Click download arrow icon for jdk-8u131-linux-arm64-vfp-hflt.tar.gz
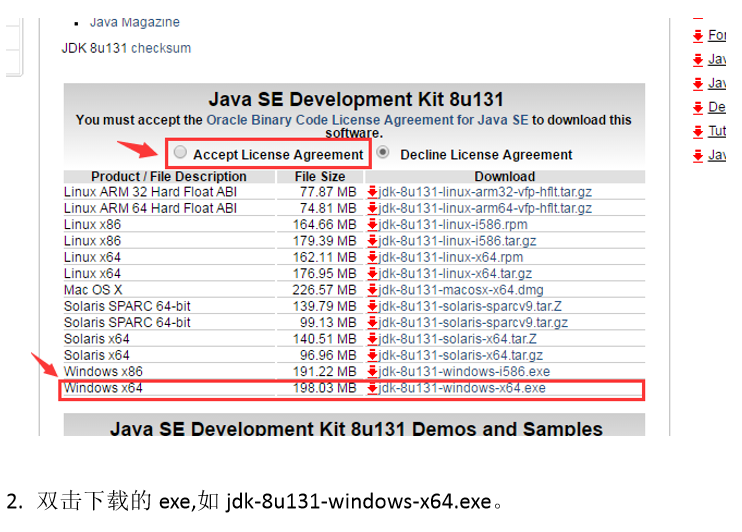 372,208
